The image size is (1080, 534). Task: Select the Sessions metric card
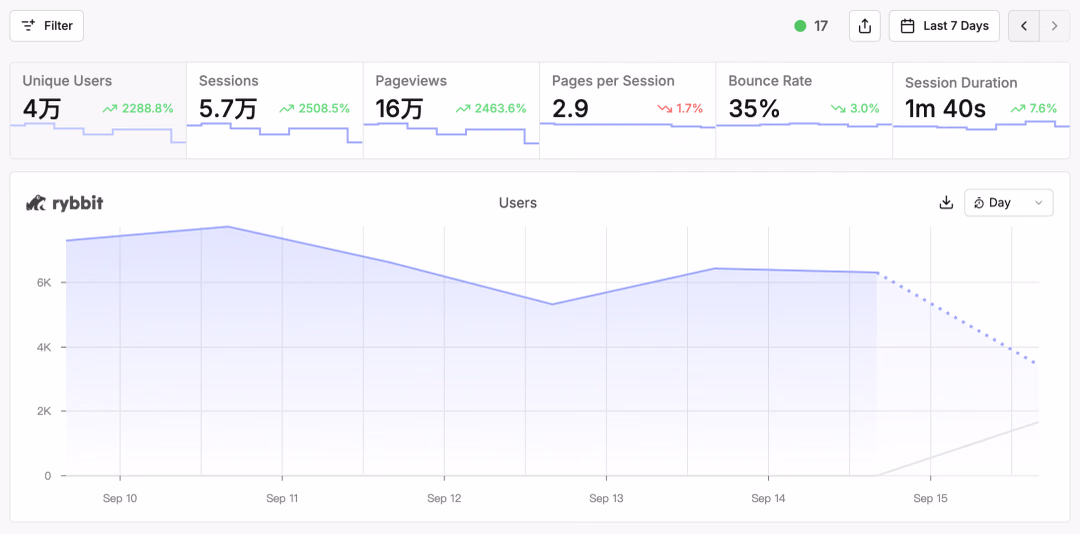[x=275, y=110]
